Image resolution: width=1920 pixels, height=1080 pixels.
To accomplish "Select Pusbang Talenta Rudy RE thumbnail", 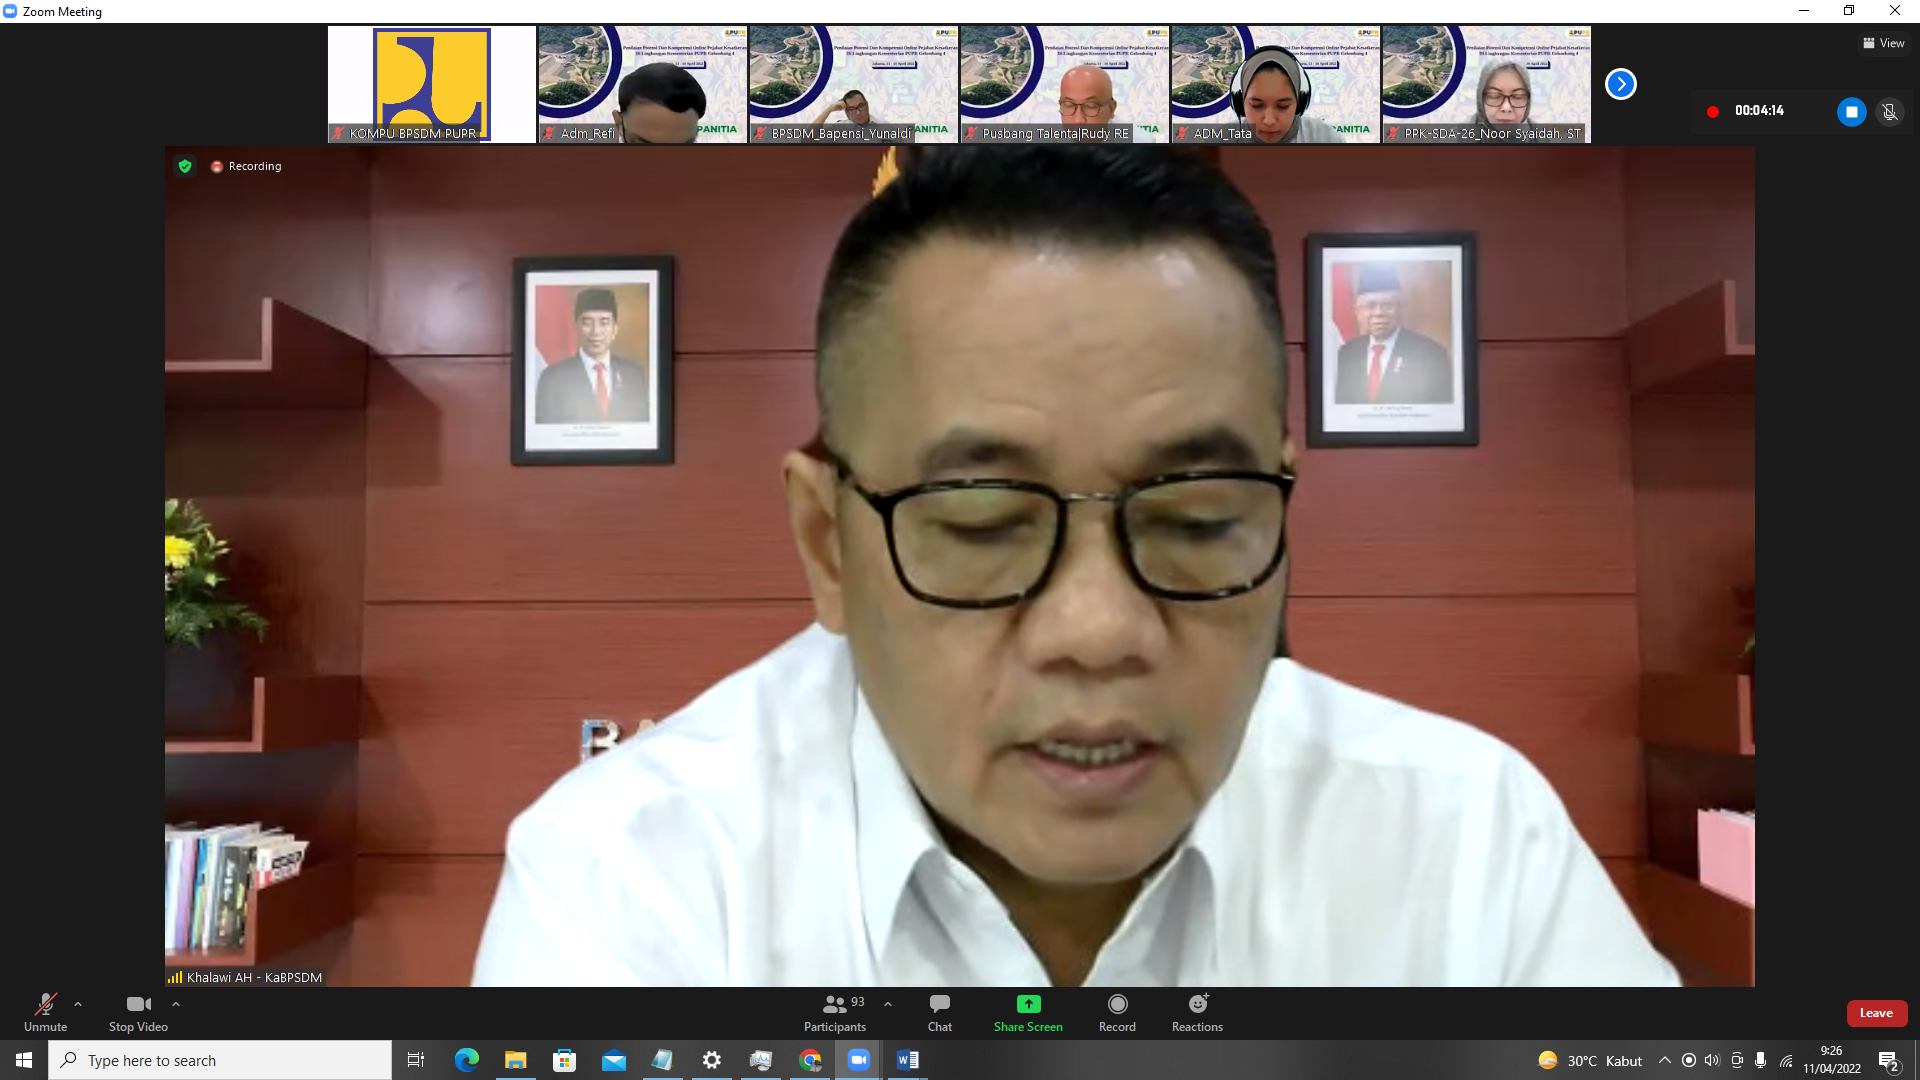I will coord(1065,84).
